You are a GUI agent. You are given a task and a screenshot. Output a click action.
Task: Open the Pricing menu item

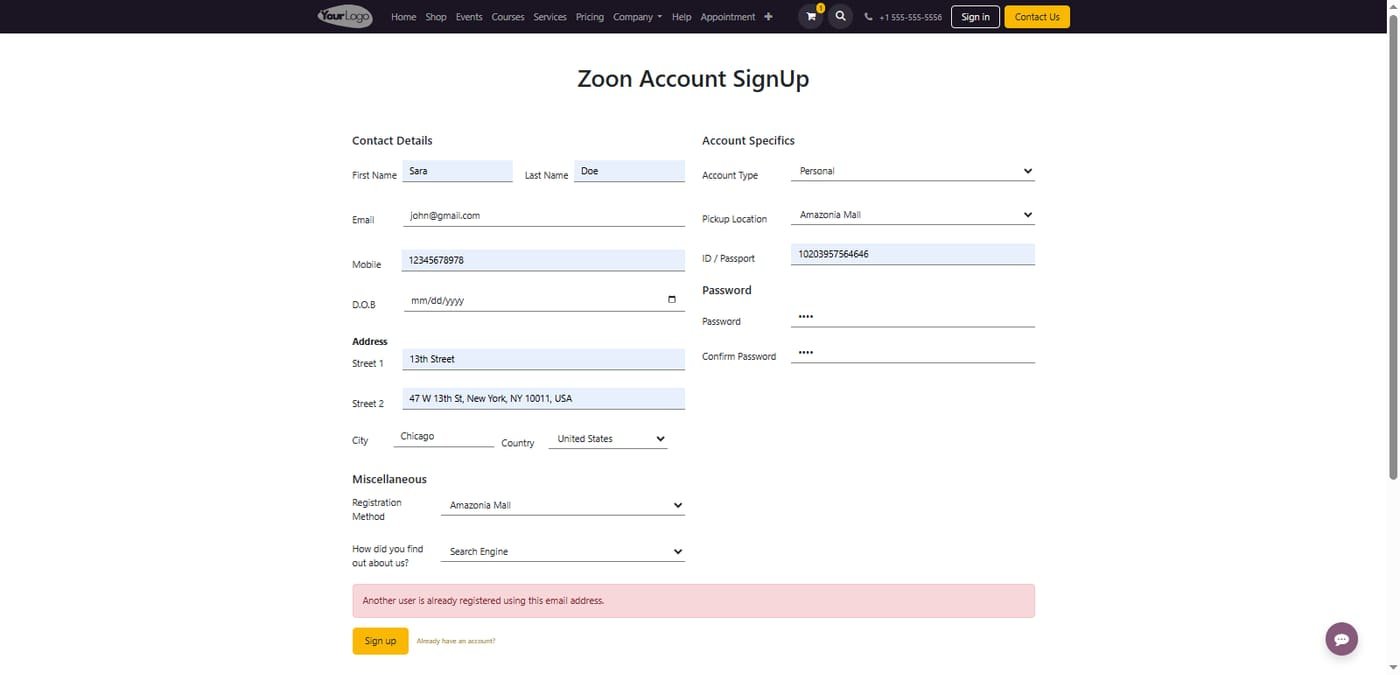tap(590, 17)
